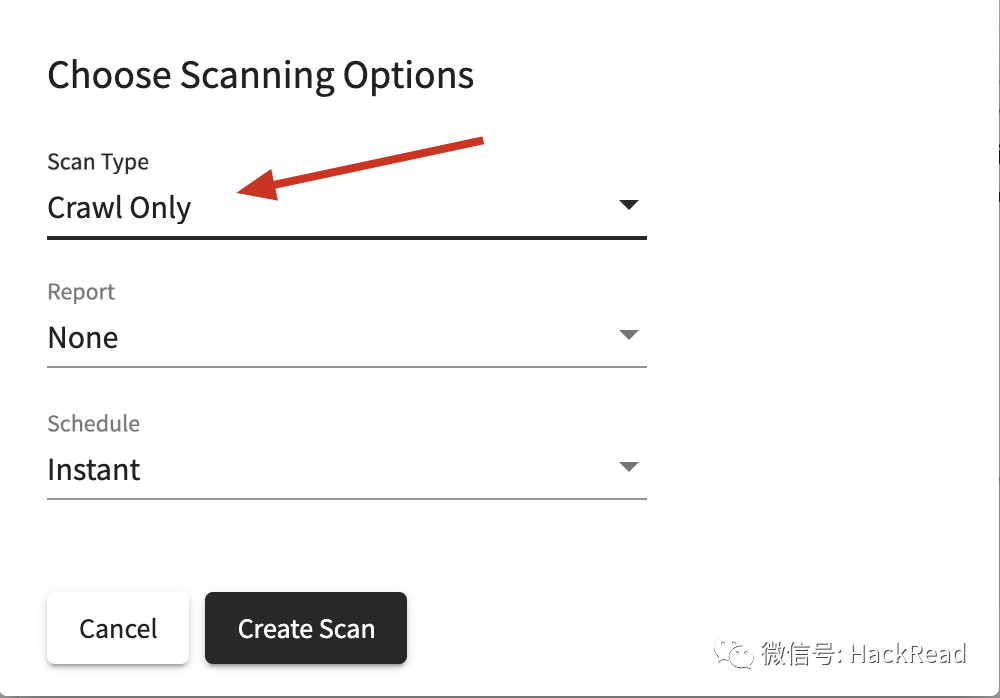Click the WeChat logo watermark icon
This screenshot has width=1000, height=698.
tap(733, 653)
